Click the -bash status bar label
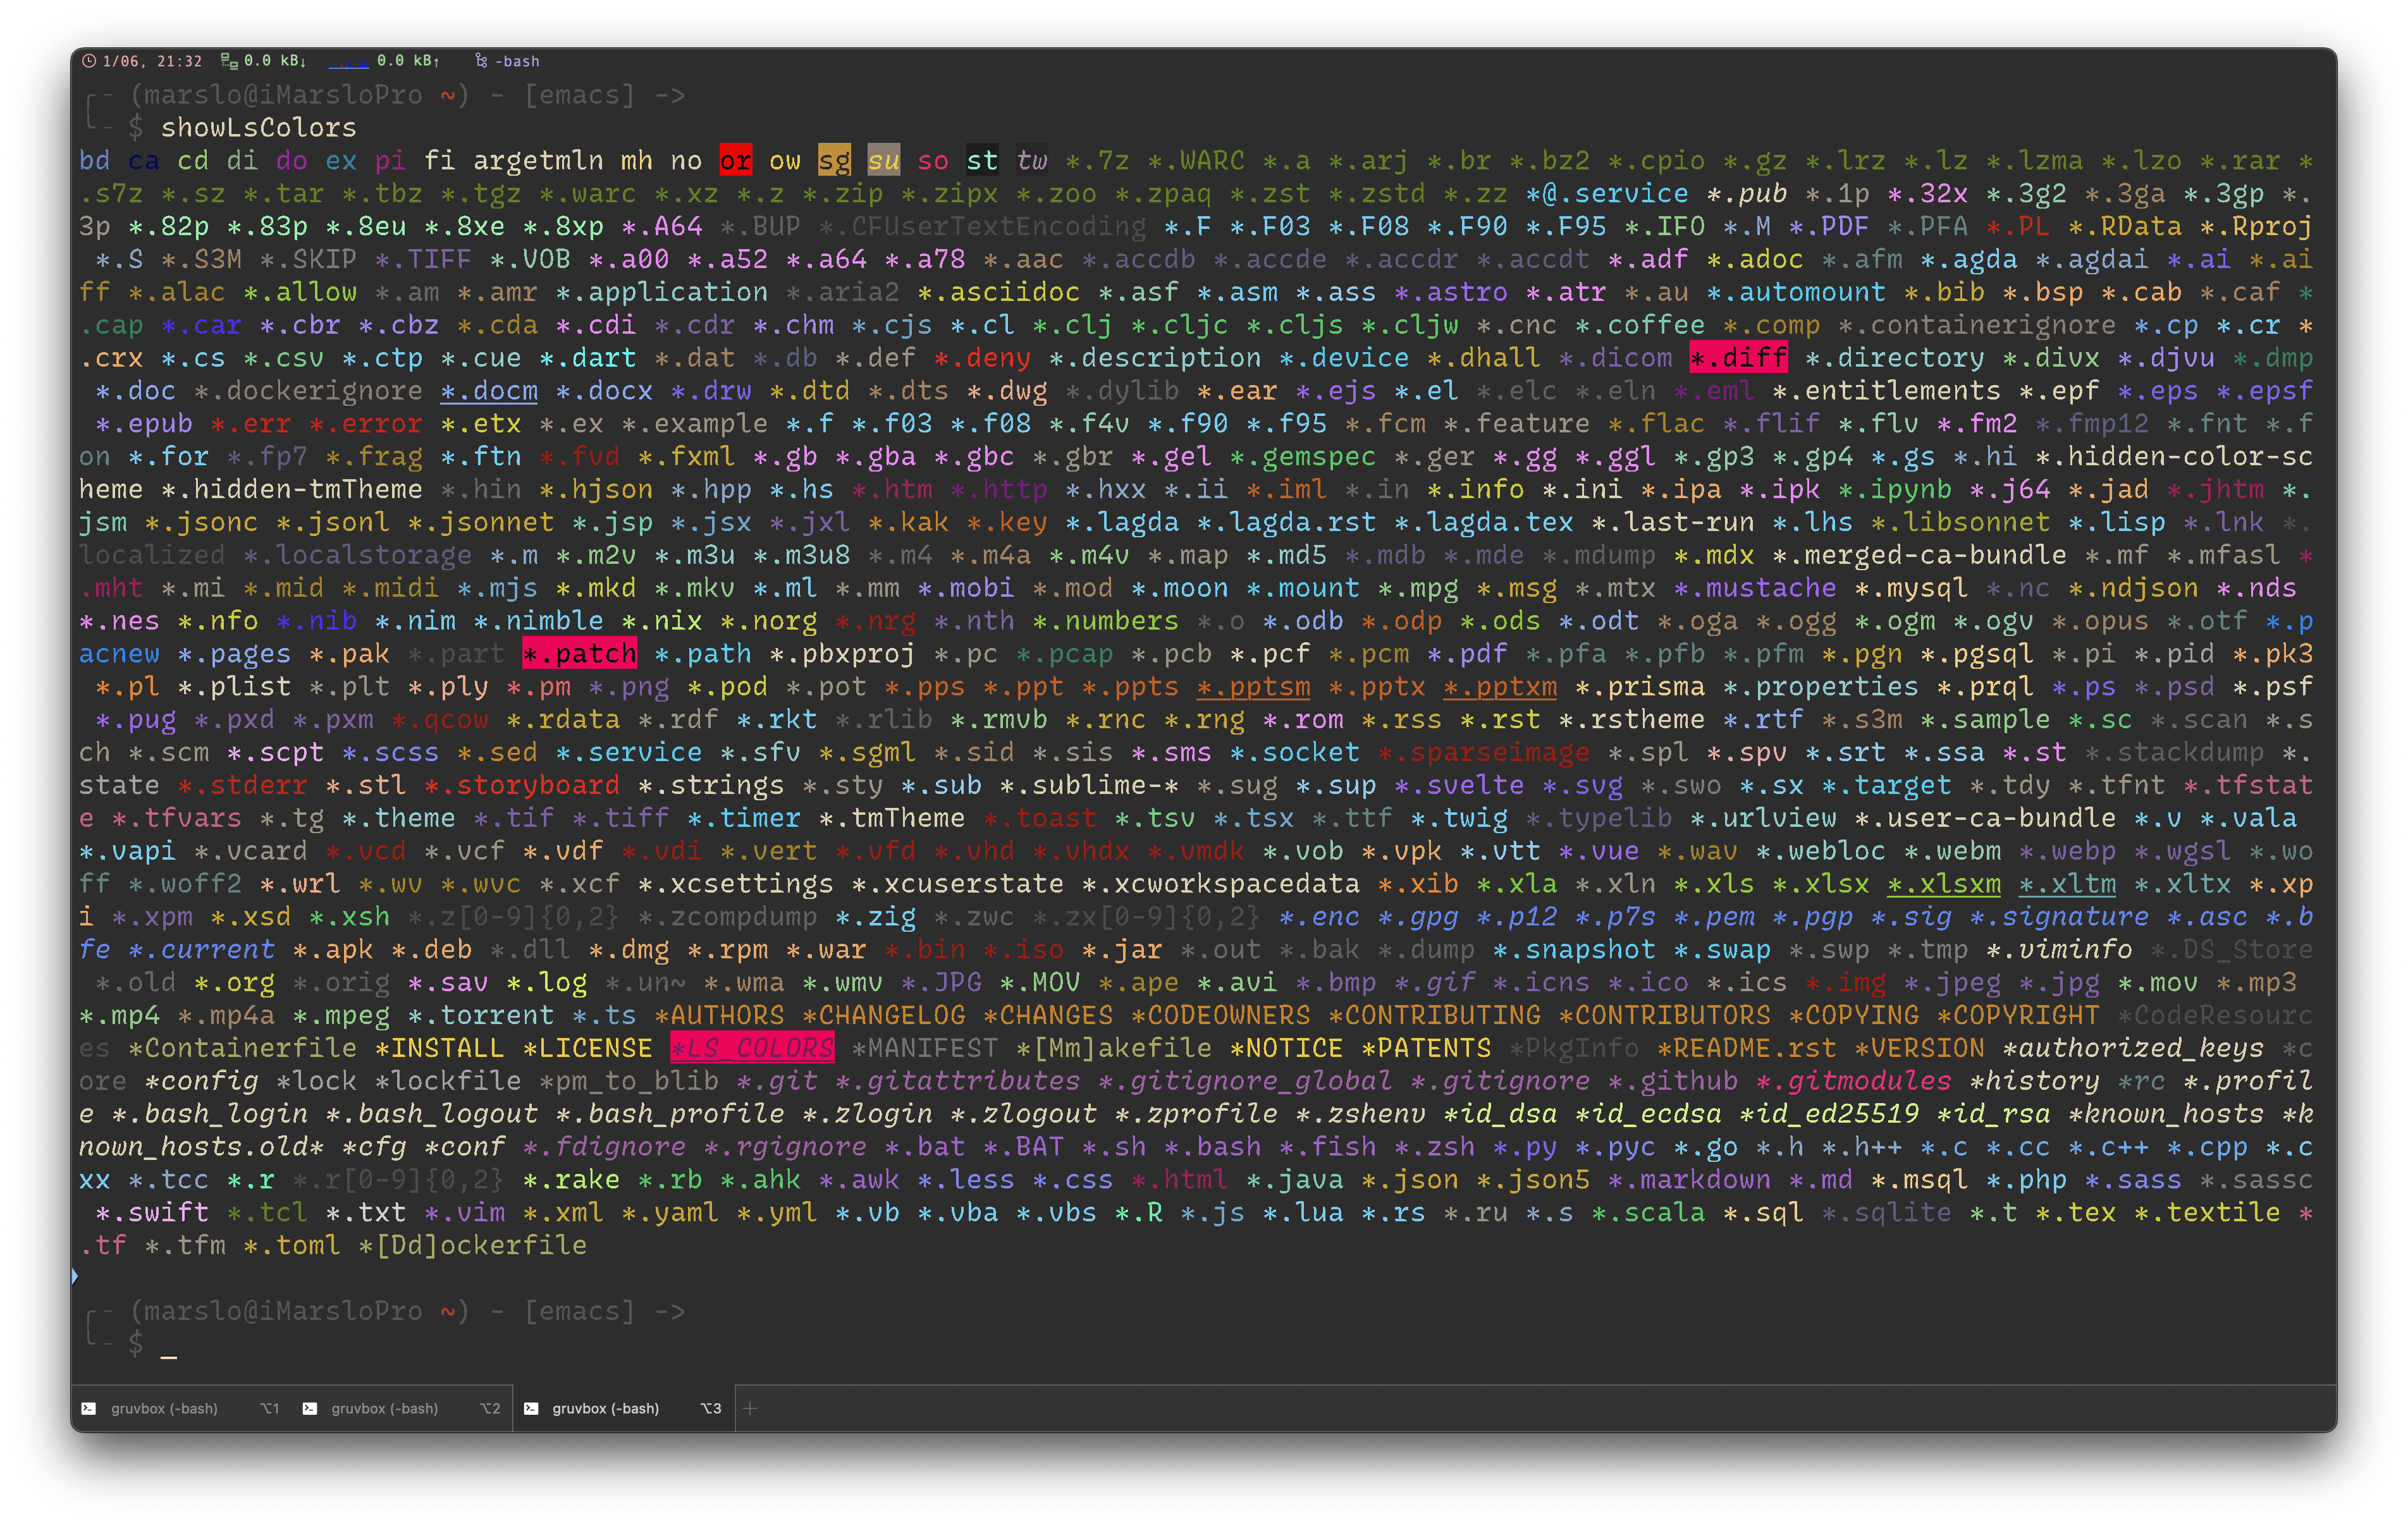The width and height of the screenshot is (2408, 1526). 517,61
